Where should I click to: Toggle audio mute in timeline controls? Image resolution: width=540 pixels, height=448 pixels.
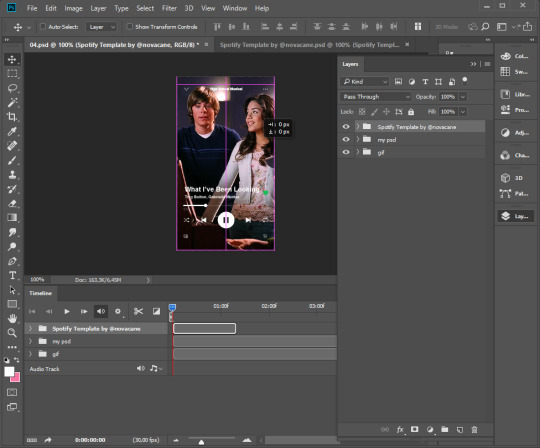pos(101,311)
